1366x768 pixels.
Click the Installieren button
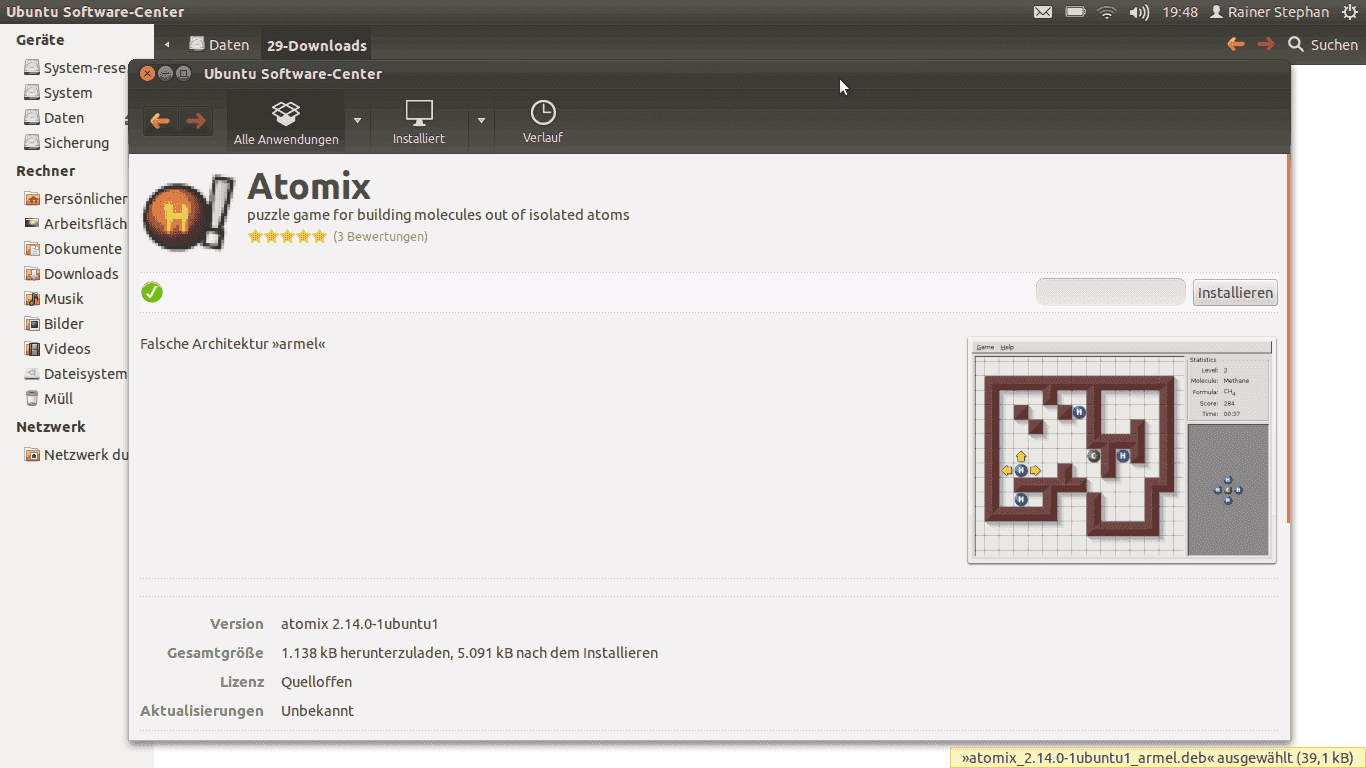tap(1235, 293)
